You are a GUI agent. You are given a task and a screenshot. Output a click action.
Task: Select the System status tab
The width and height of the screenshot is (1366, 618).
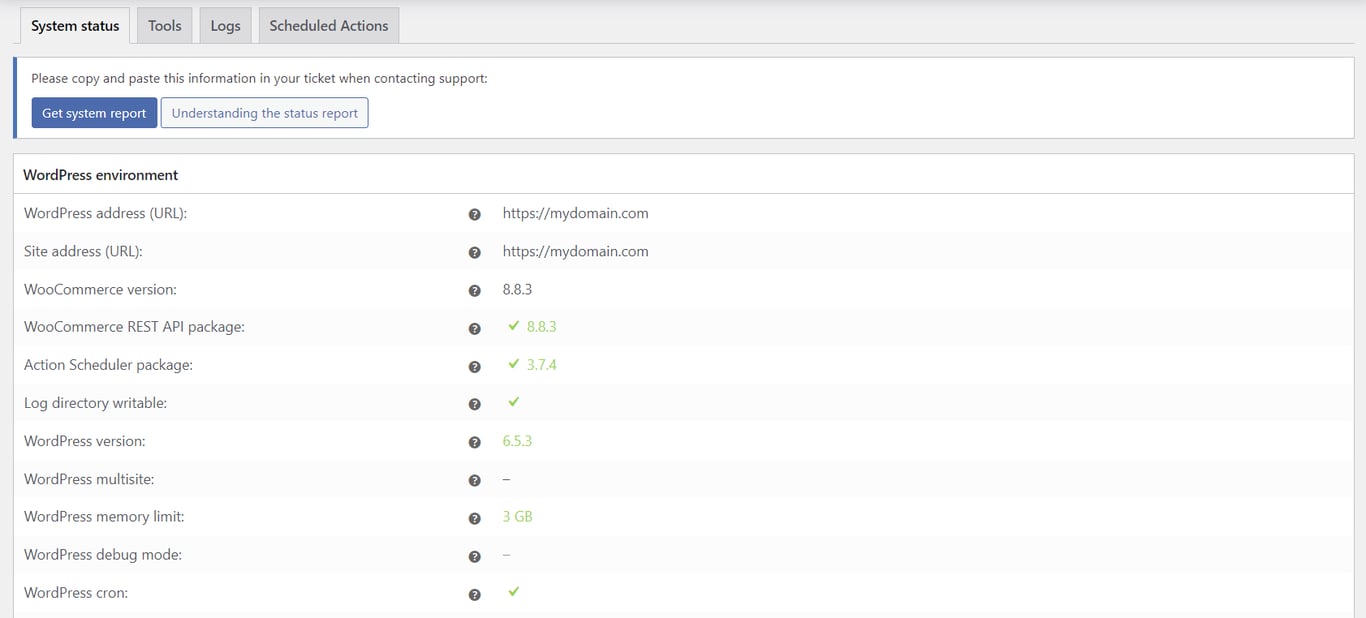click(74, 25)
